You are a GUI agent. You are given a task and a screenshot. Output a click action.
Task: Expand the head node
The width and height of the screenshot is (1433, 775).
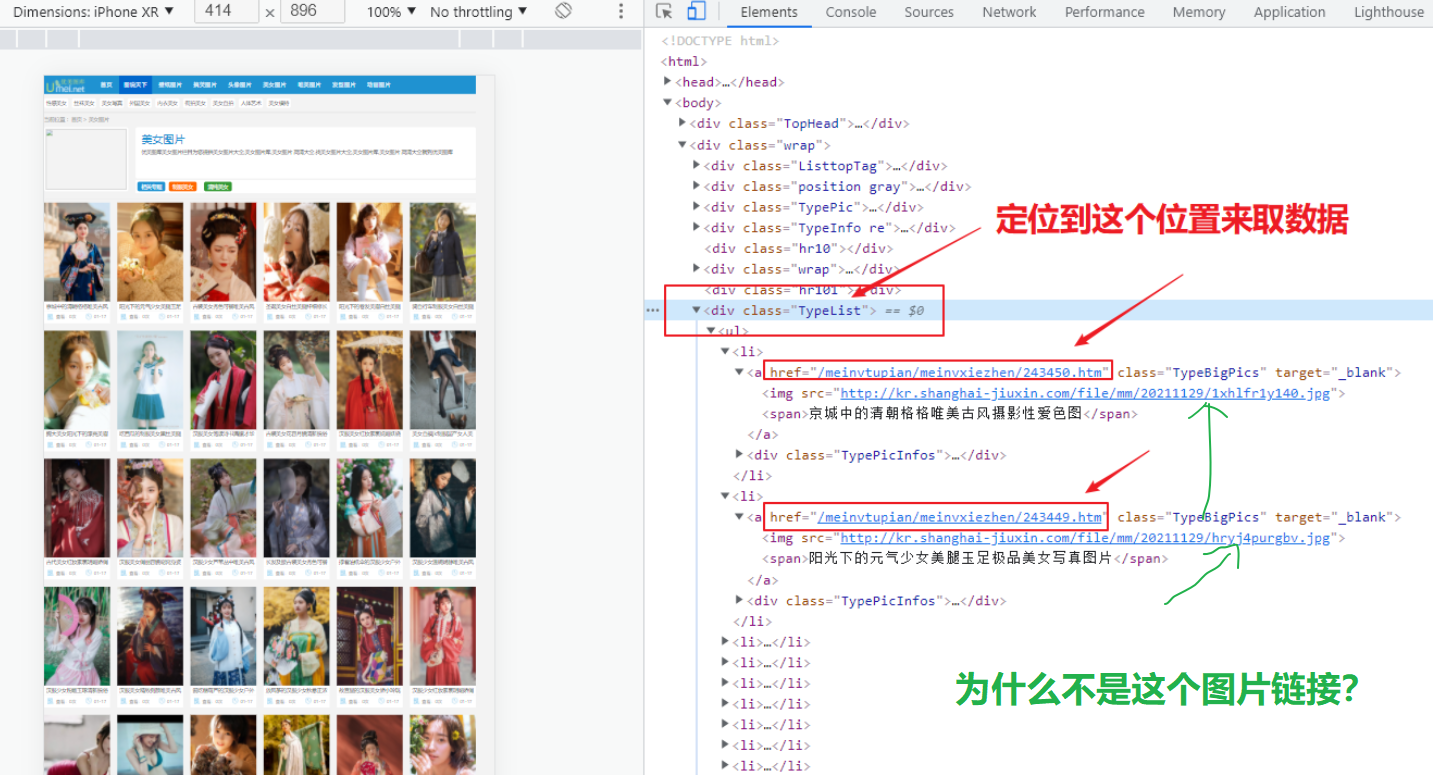(x=668, y=82)
